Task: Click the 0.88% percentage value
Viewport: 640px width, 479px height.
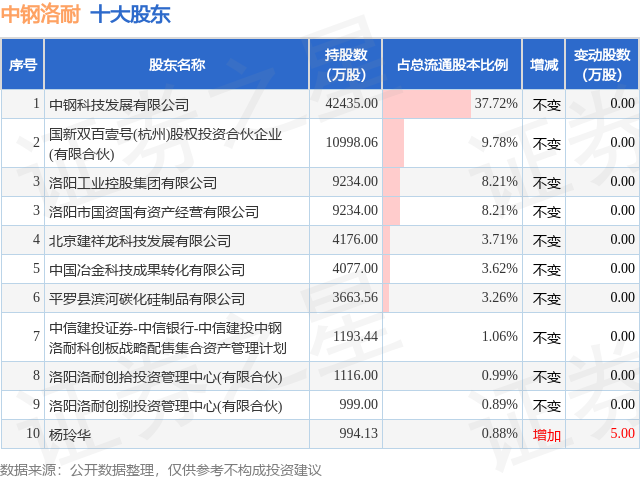Action: 500,433
